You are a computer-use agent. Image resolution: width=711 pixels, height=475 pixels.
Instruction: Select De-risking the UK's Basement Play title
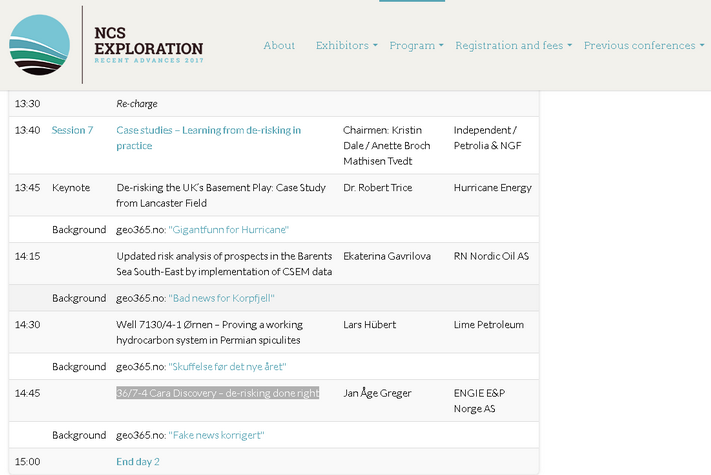(x=221, y=195)
